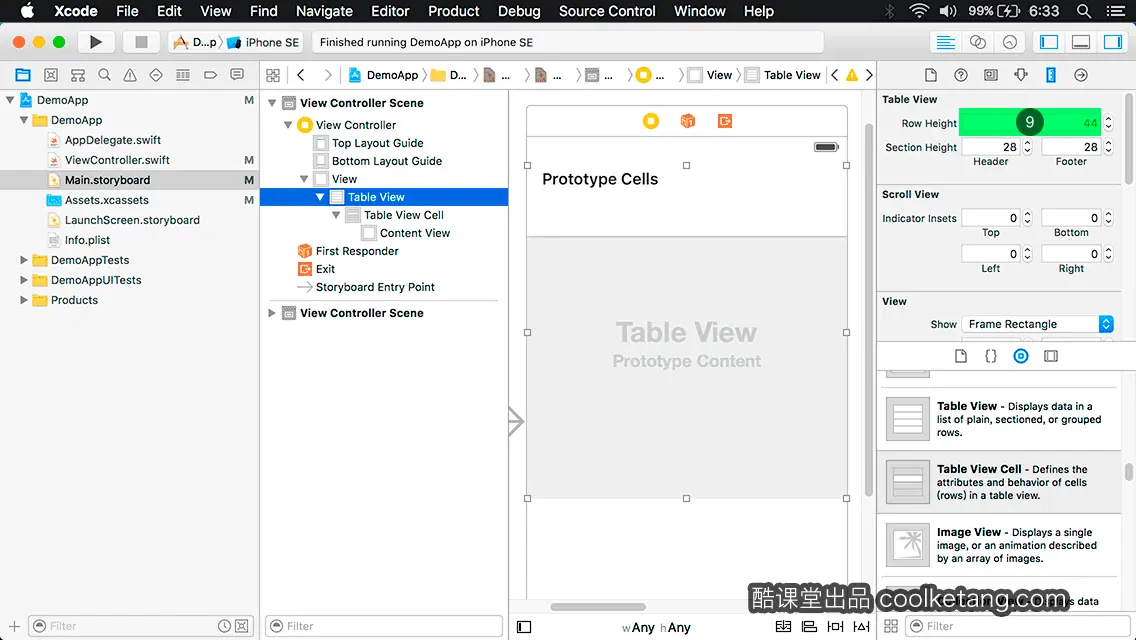Click the View Controller yellow icon in canvas

tap(651, 121)
